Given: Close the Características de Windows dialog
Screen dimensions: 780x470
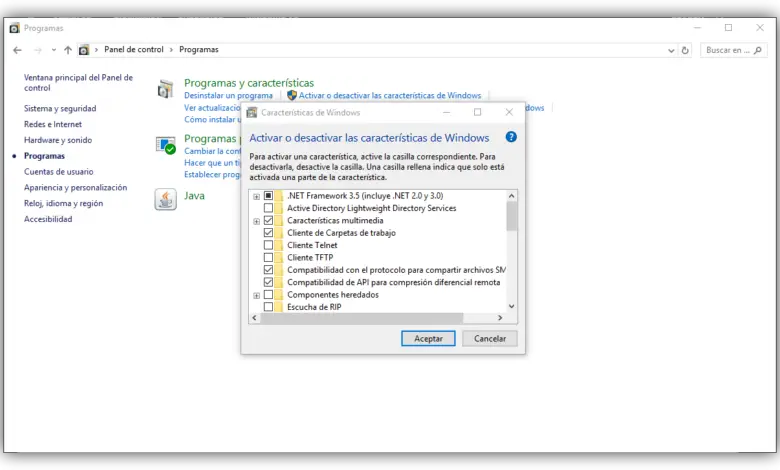Looking at the screenshot, I should tap(509, 112).
